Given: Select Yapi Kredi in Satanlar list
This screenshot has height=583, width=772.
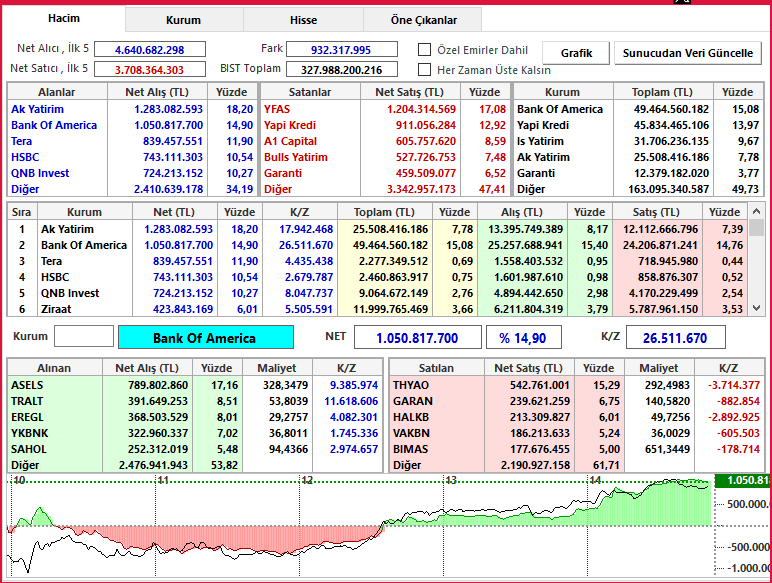Looking at the screenshot, I should [x=290, y=125].
